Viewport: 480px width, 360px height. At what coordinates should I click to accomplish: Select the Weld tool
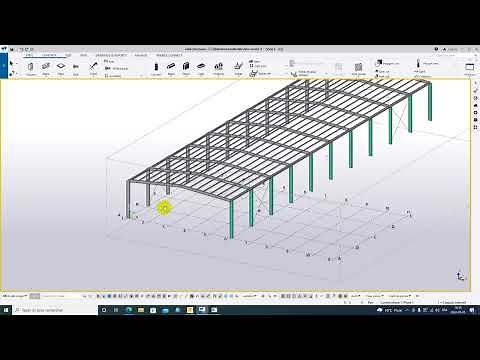point(93,68)
